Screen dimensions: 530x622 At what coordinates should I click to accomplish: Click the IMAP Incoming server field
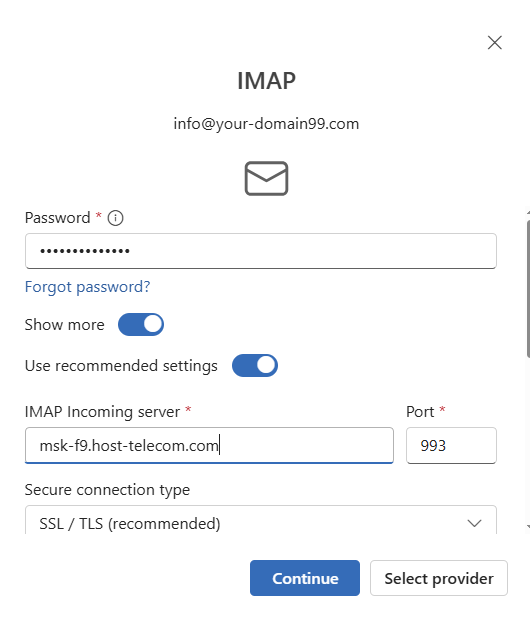click(x=209, y=445)
